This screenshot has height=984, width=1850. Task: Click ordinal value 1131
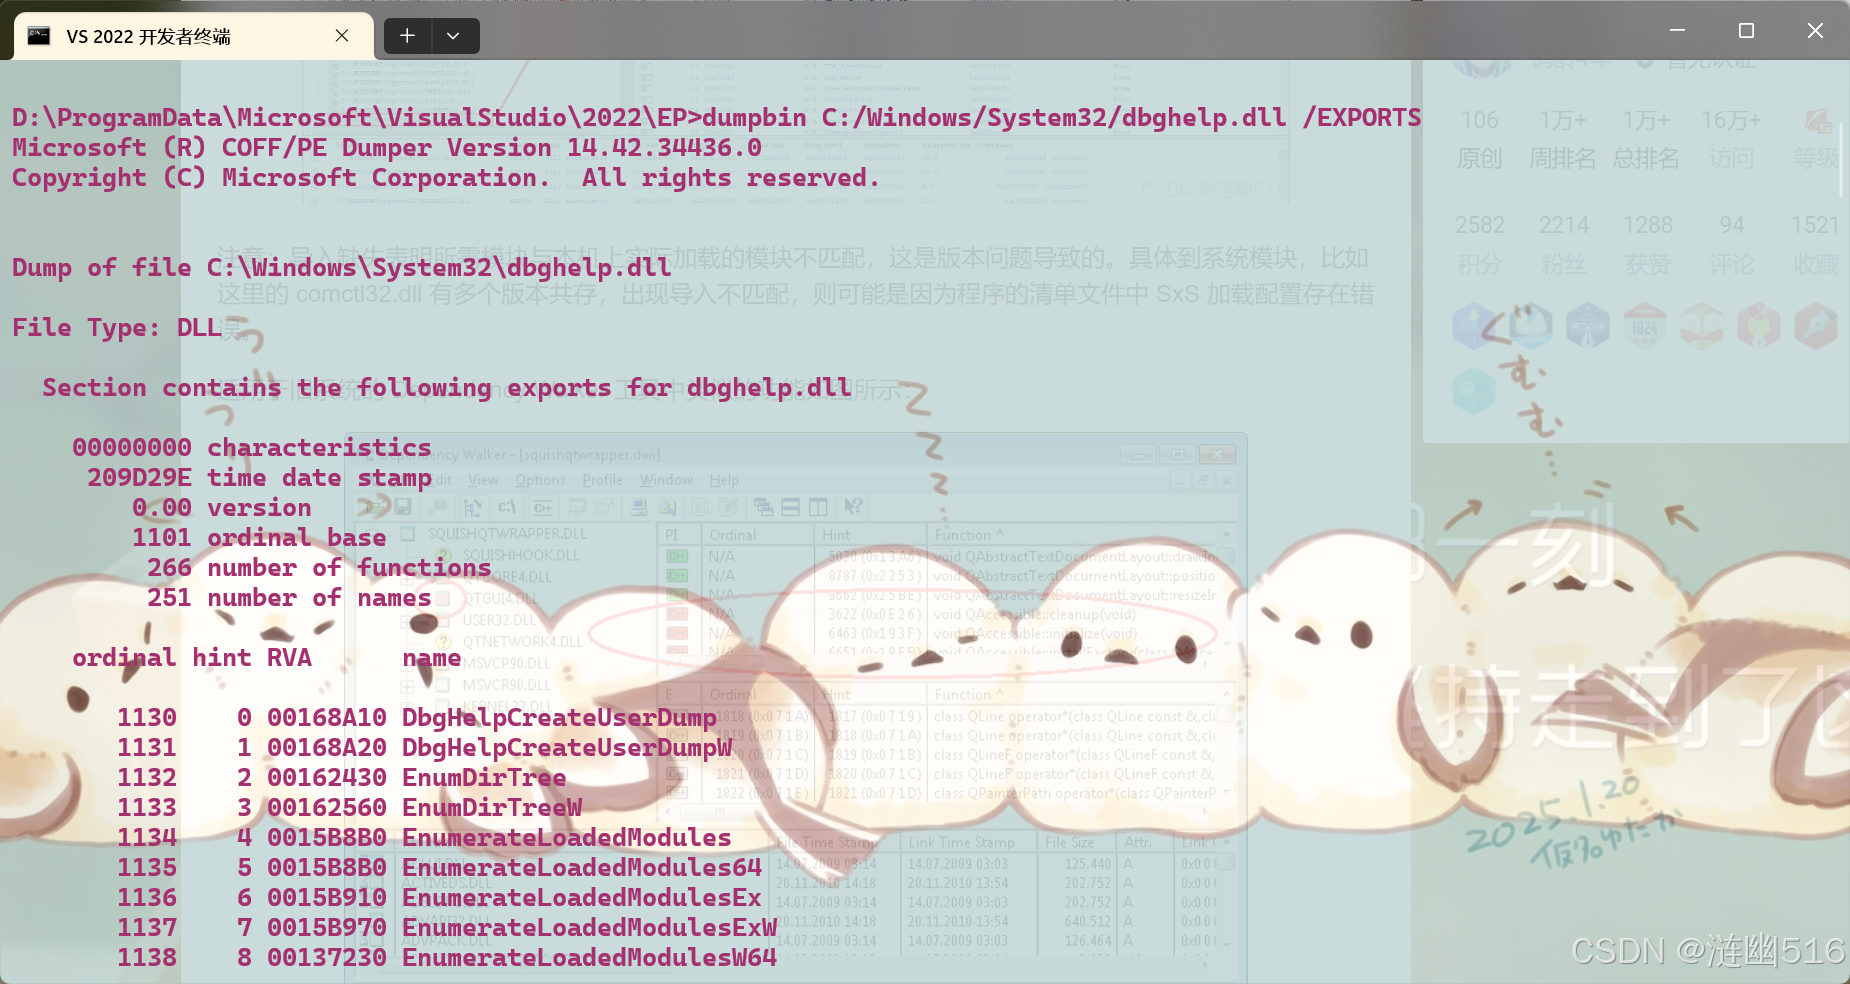tap(147, 748)
